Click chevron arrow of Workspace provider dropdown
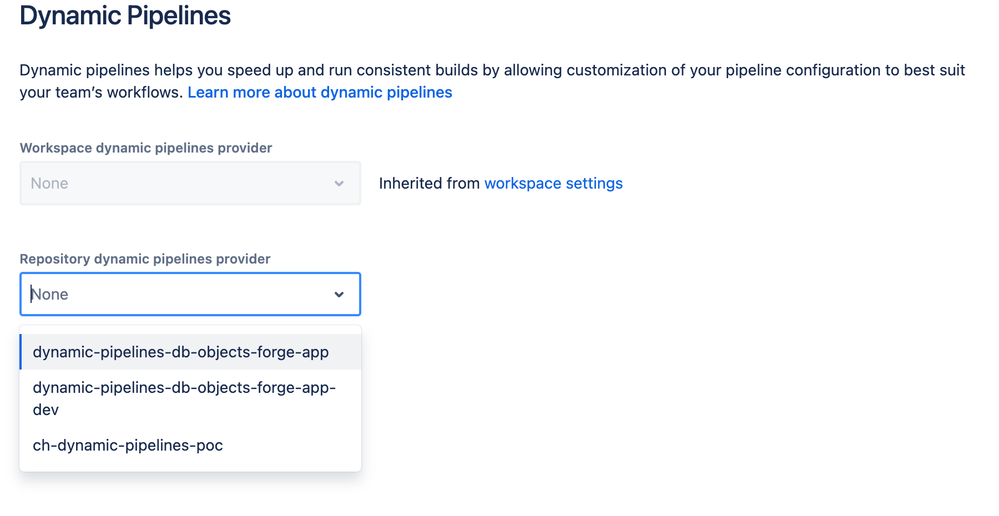This screenshot has width=999, height=516. [x=339, y=183]
